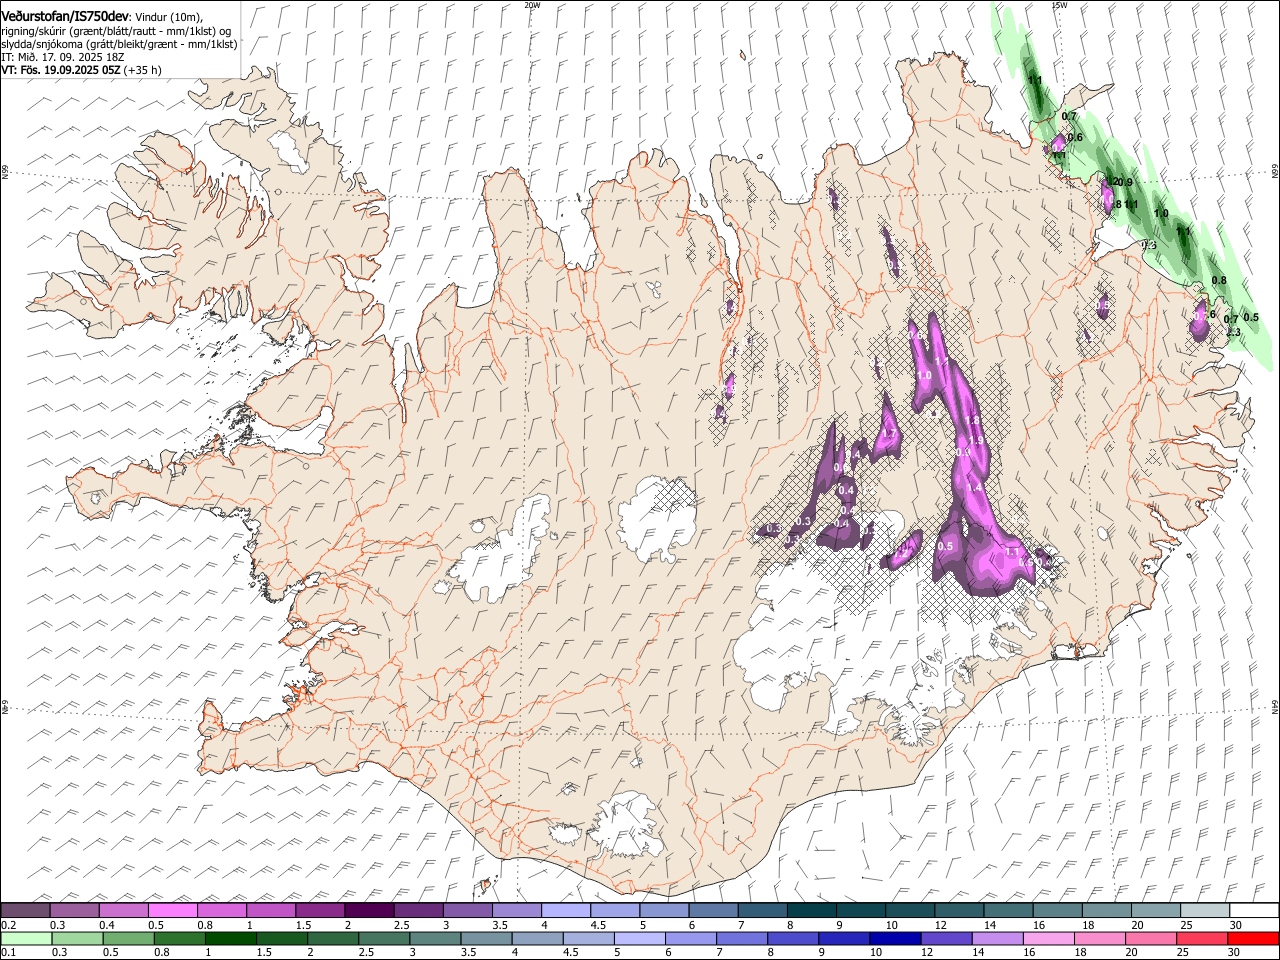
Task: Select the white 30 mm snow legend swatch
Action: click(1254, 910)
